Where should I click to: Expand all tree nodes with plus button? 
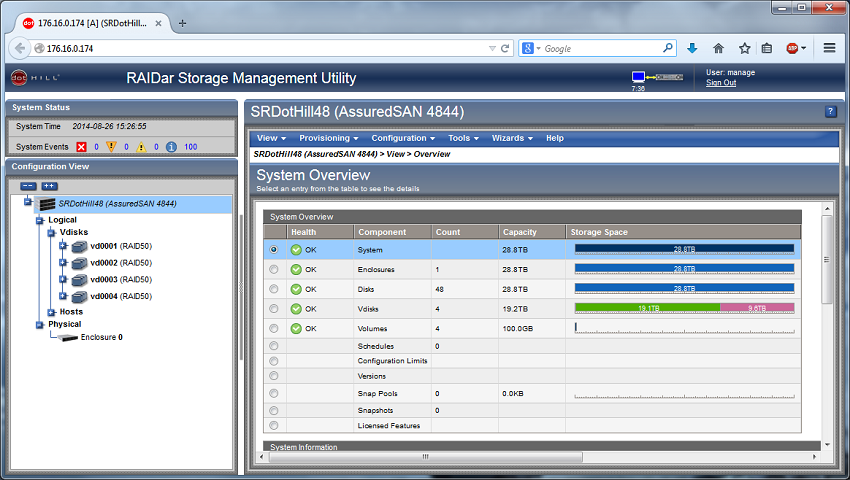pos(49,186)
